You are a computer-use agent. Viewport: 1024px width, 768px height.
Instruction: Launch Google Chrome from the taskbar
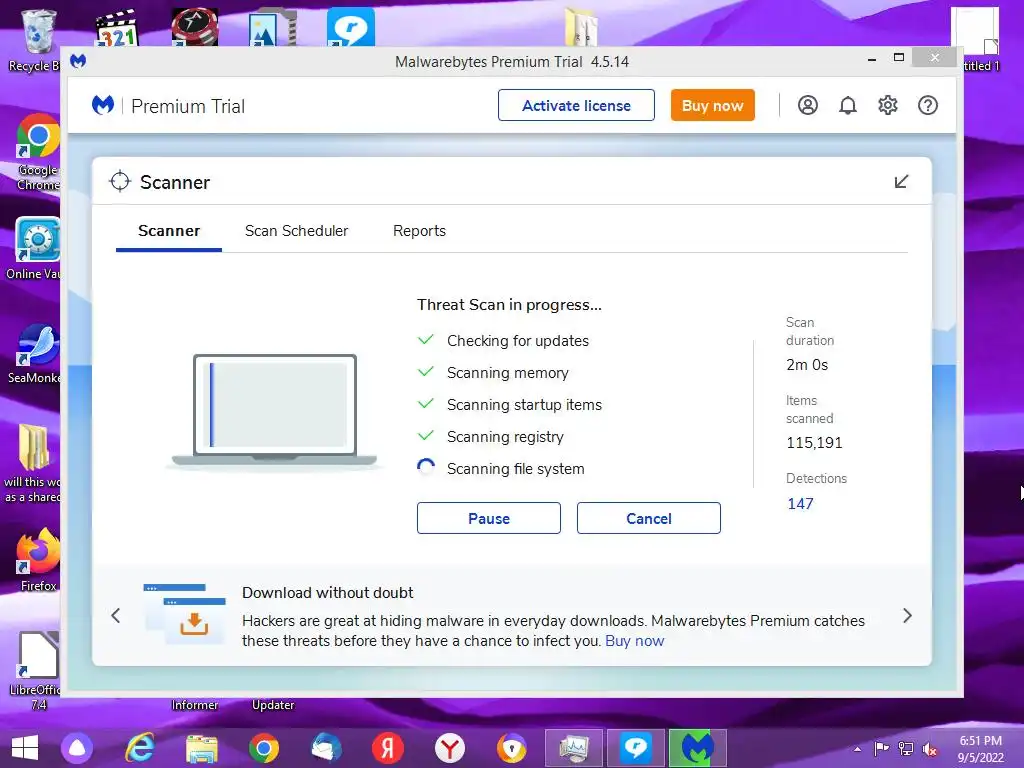pyautogui.click(x=264, y=748)
